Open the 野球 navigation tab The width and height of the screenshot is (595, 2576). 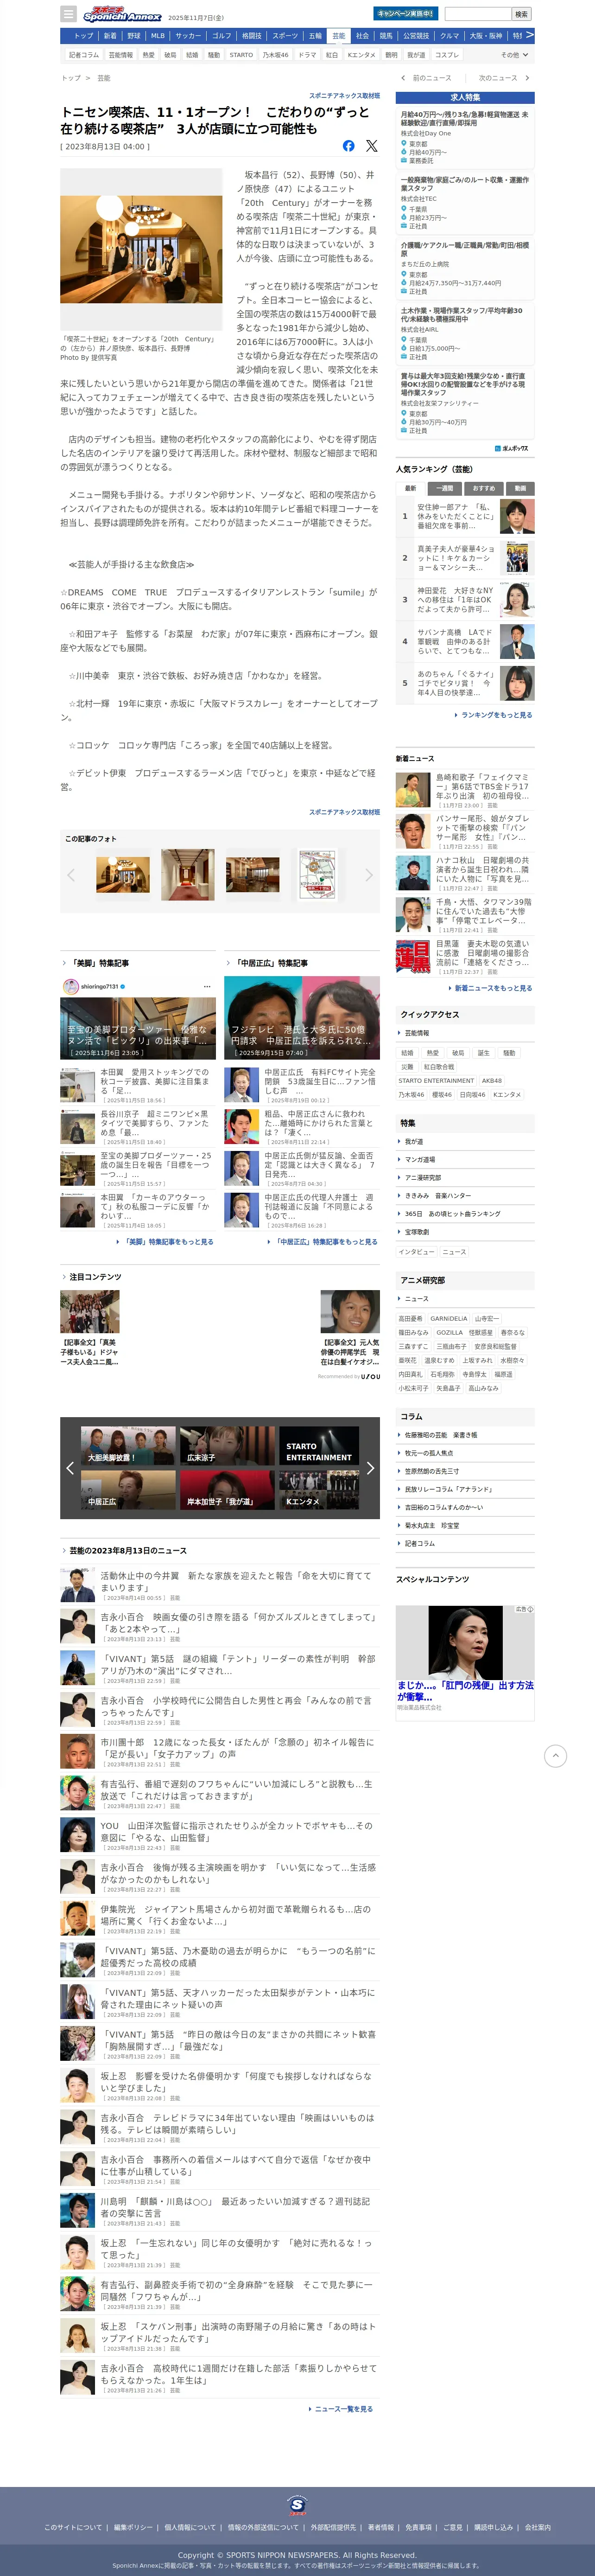coord(134,36)
